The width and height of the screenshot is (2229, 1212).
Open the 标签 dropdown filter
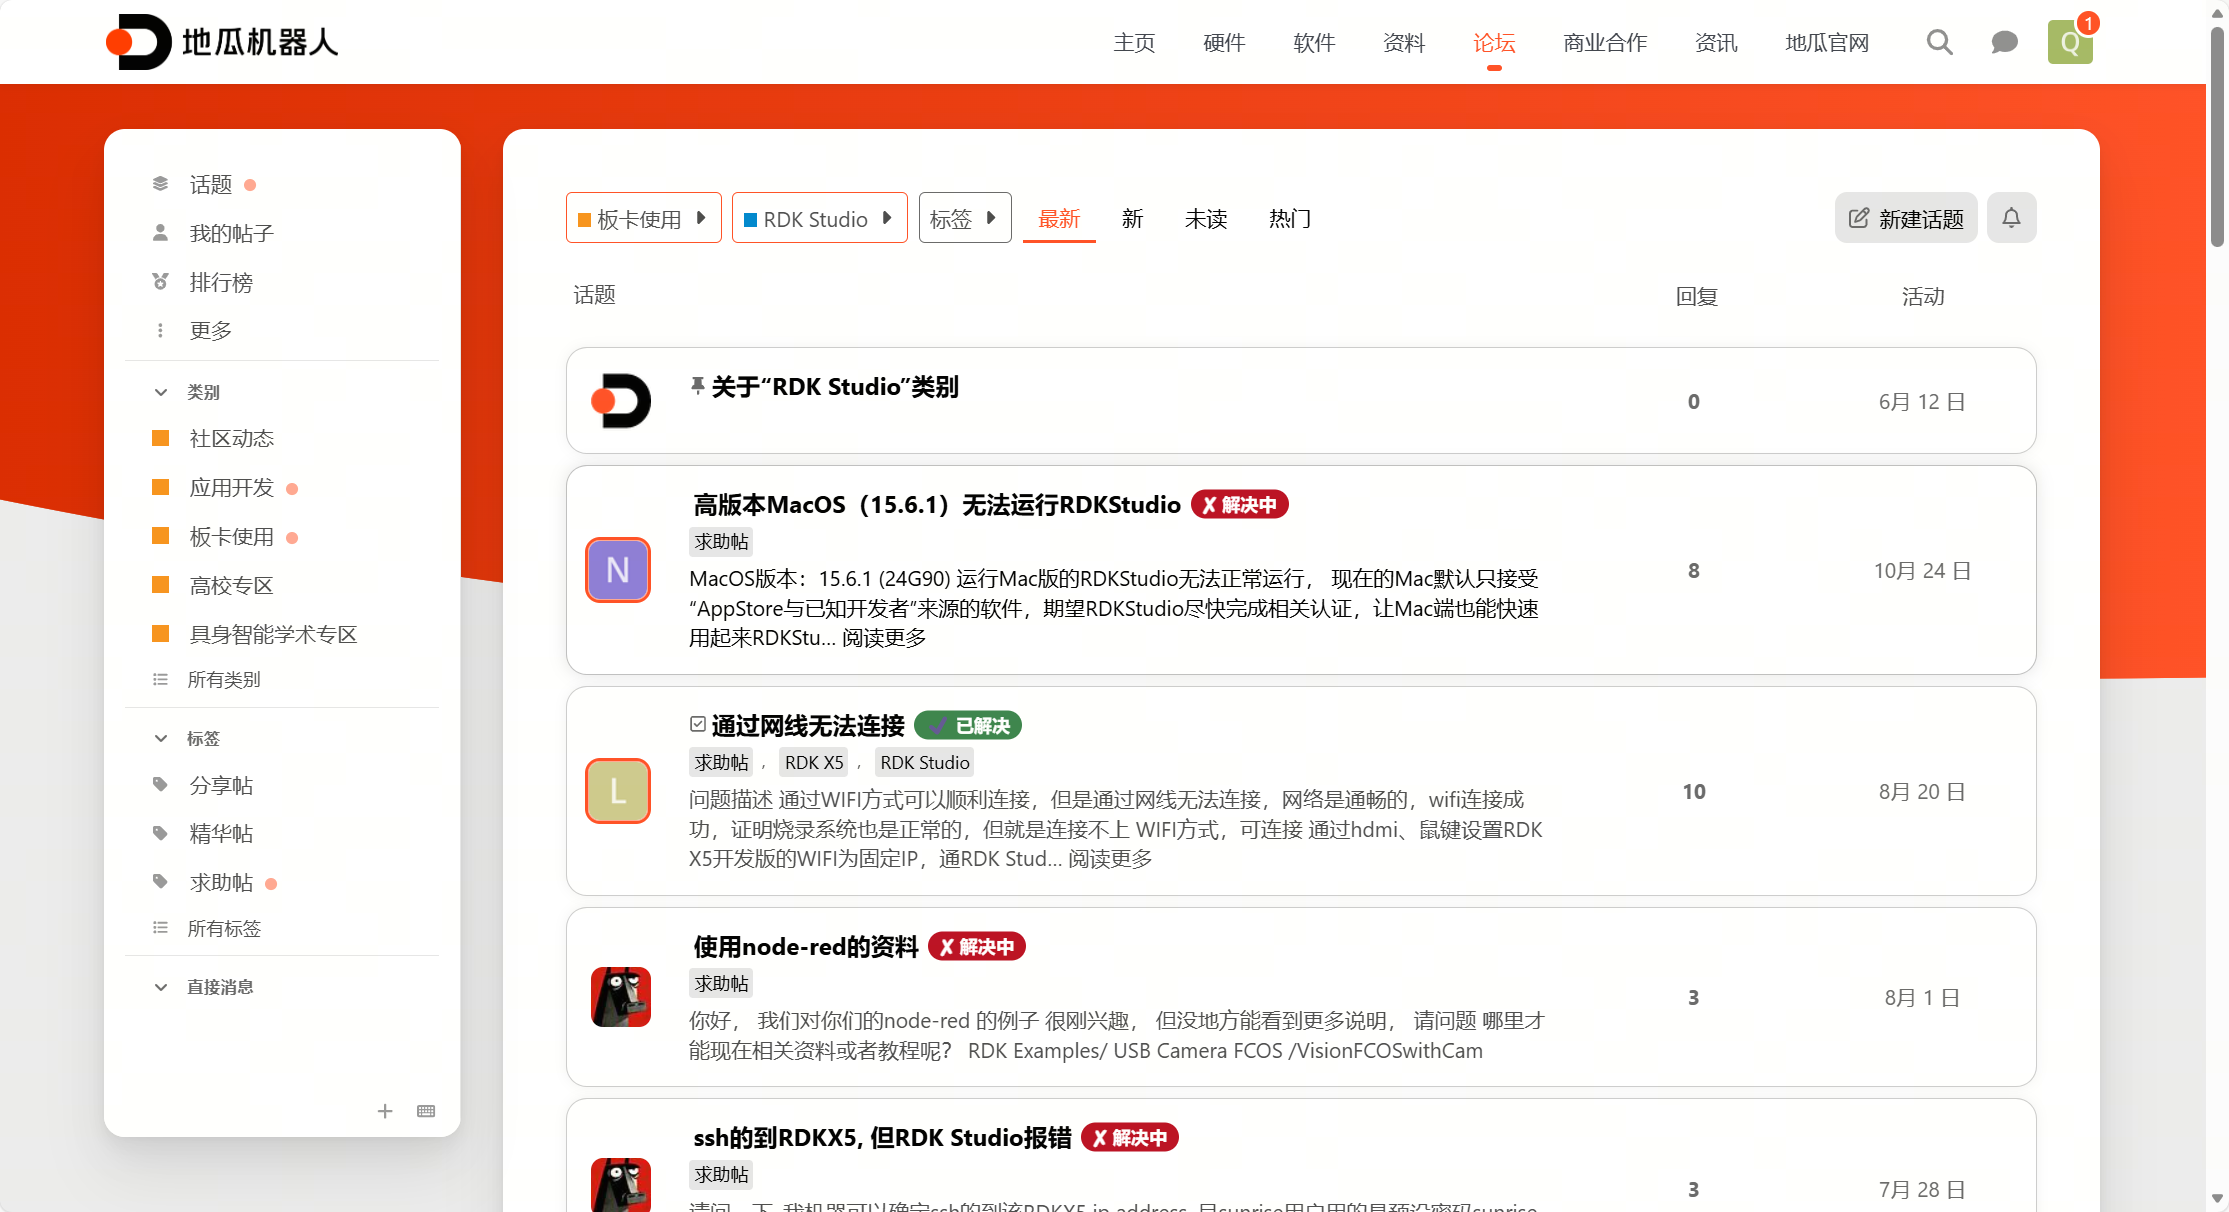[x=963, y=217]
